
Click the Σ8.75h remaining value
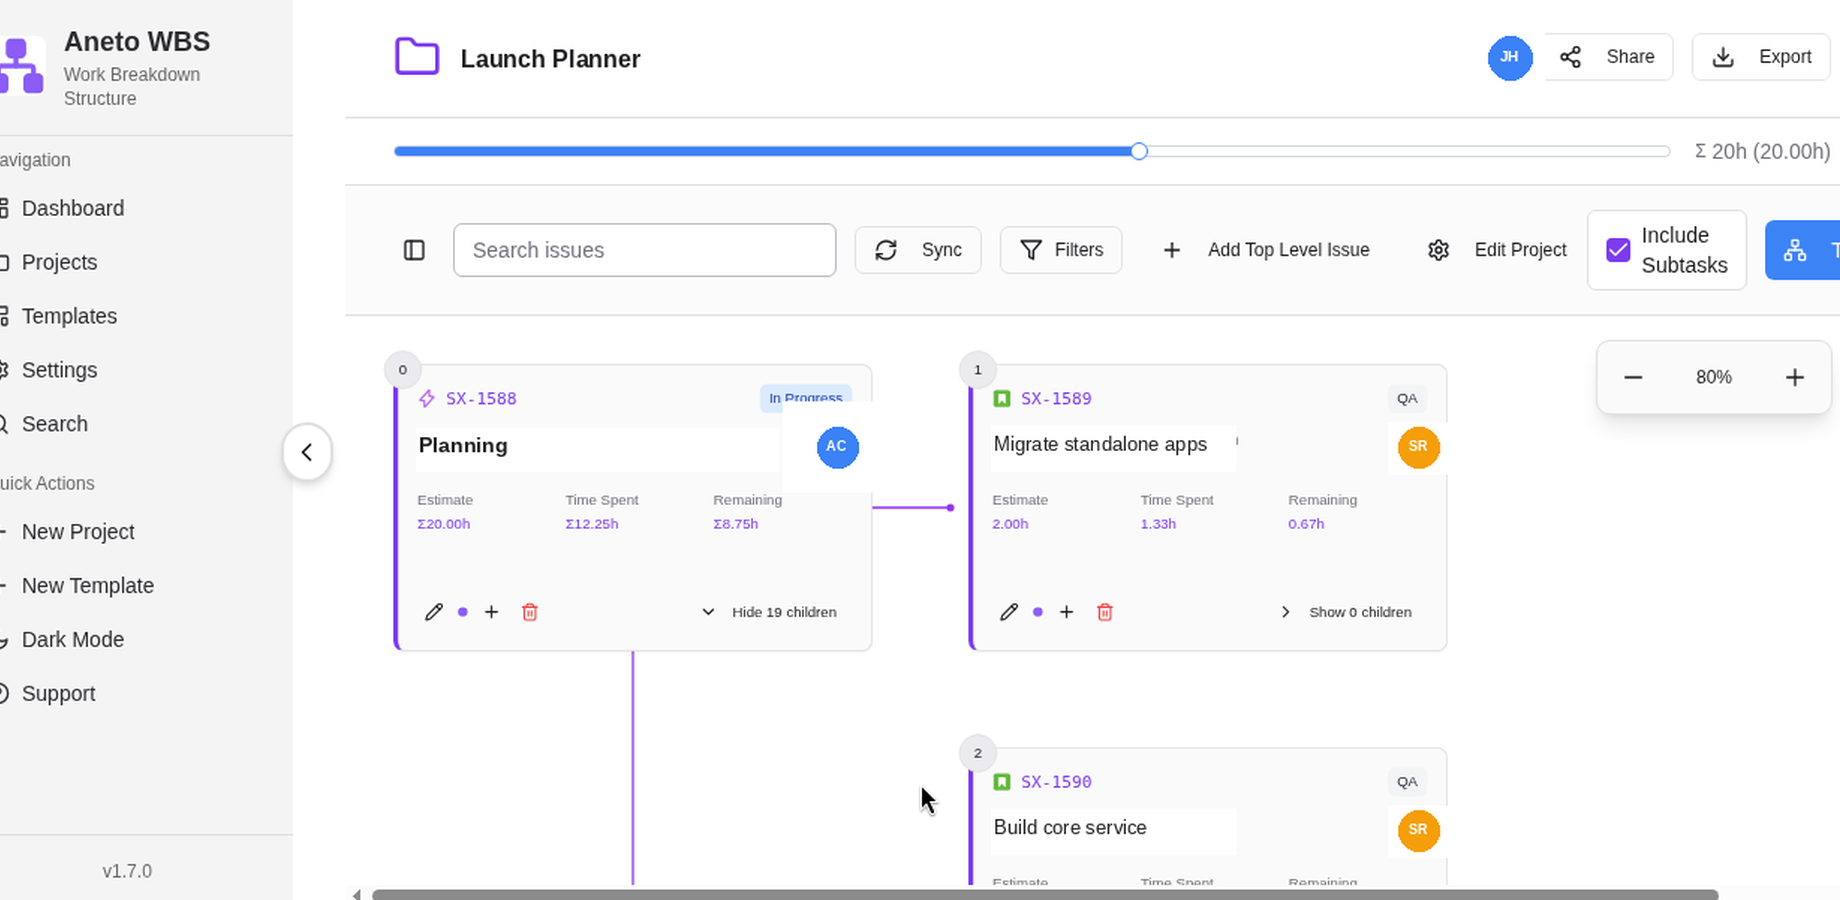tap(736, 524)
